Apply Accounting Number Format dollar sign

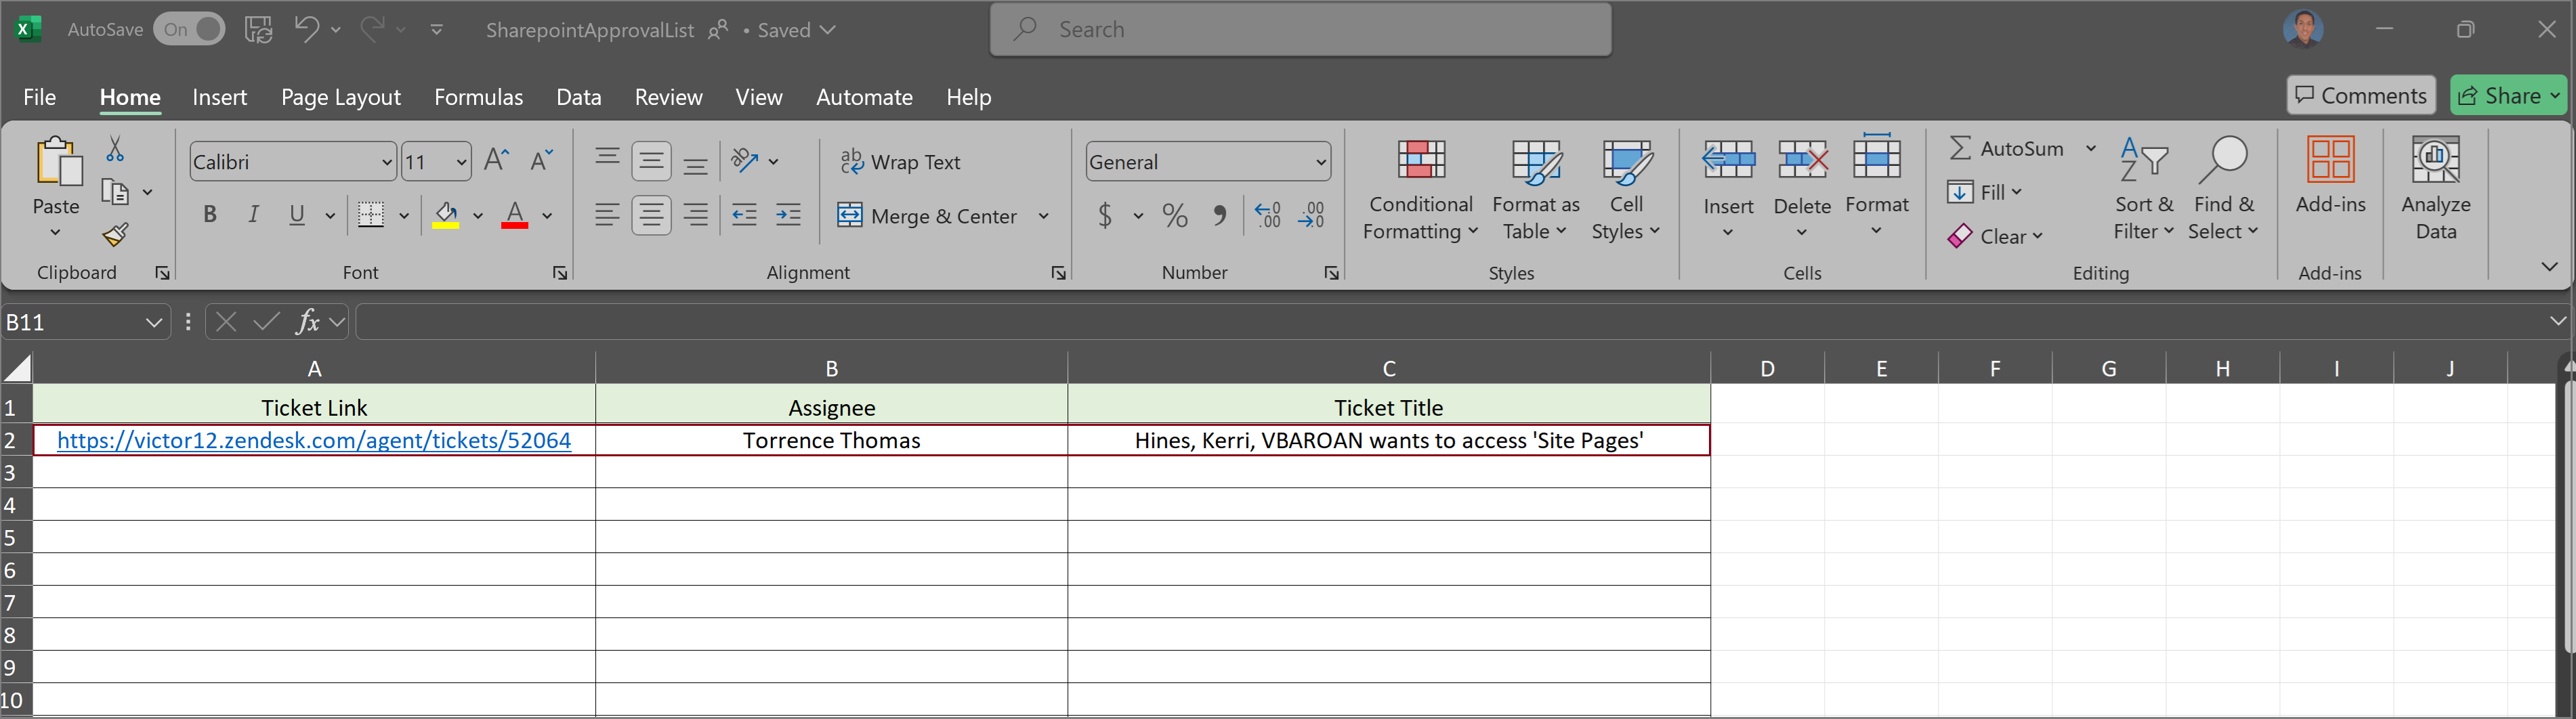[1105, 215]
